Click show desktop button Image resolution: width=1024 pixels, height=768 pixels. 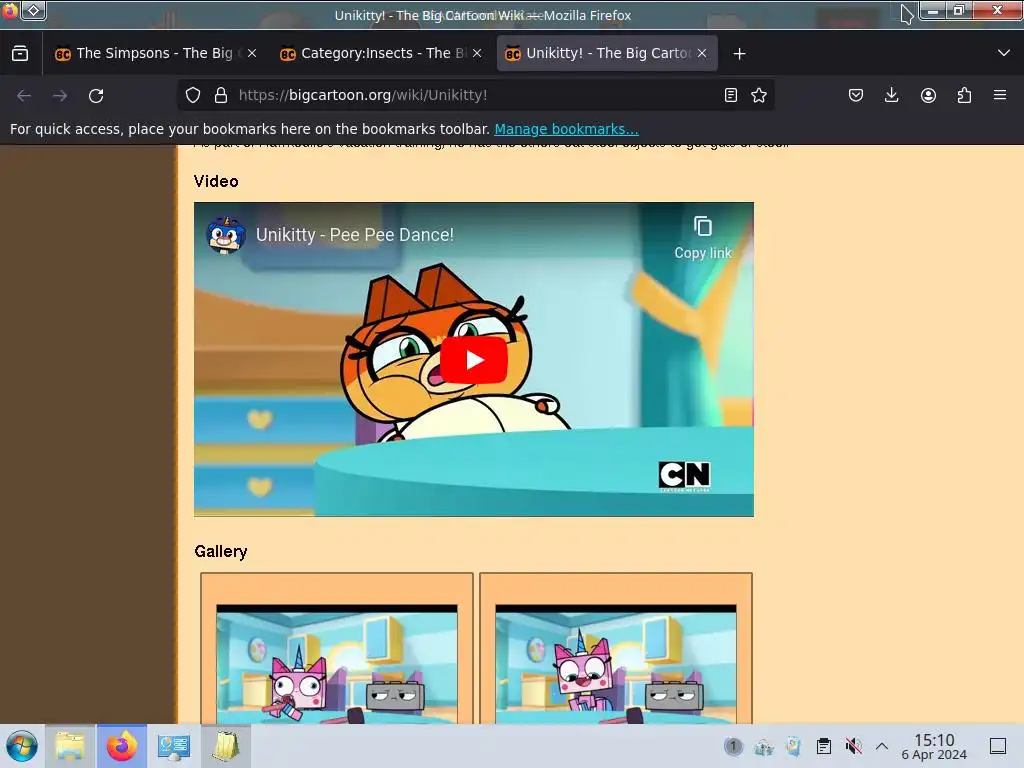(x=998, y=746)
